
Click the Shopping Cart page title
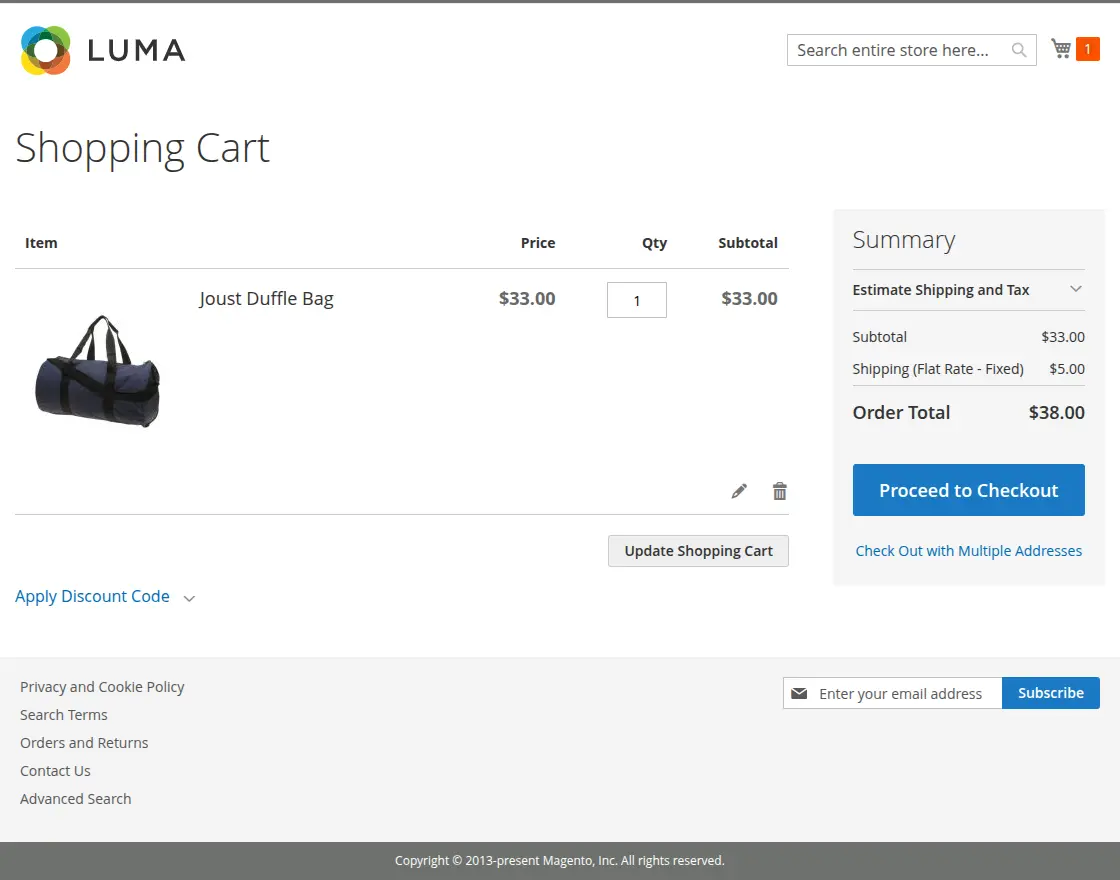coord(142,149)
